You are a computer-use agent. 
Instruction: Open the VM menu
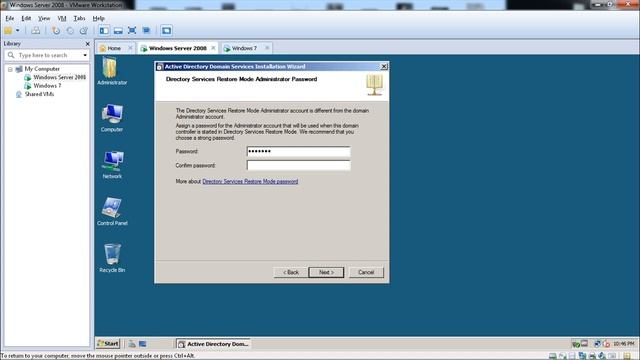[x=62, y=18]
